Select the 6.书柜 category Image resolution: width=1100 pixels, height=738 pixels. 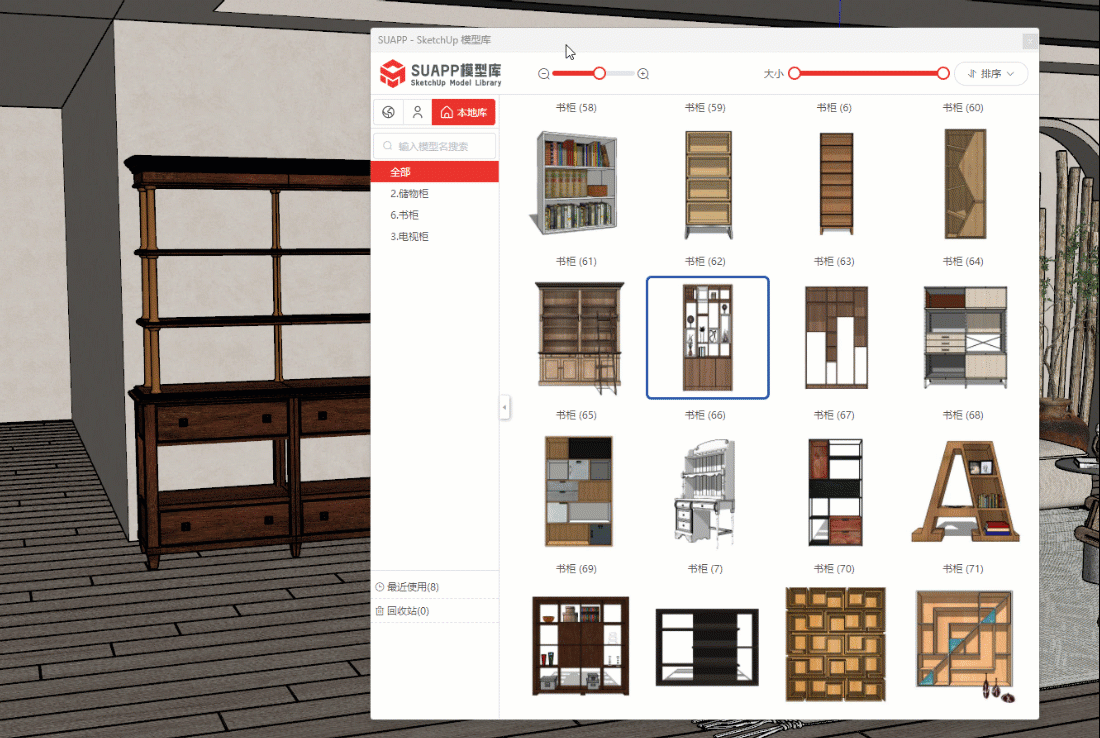[404, 215]
